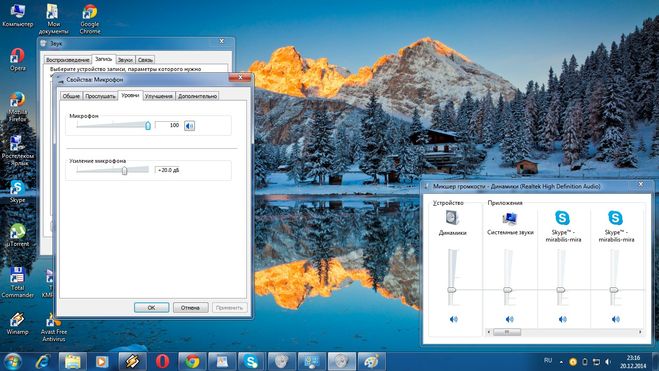Select the Запись tab in Звук window

click(x=103, y=59)
